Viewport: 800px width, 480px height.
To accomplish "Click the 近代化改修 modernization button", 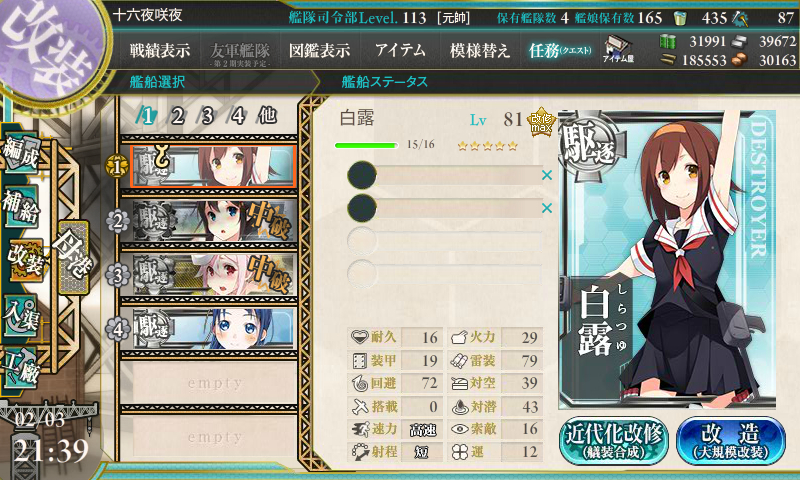I will click(614, 441).
